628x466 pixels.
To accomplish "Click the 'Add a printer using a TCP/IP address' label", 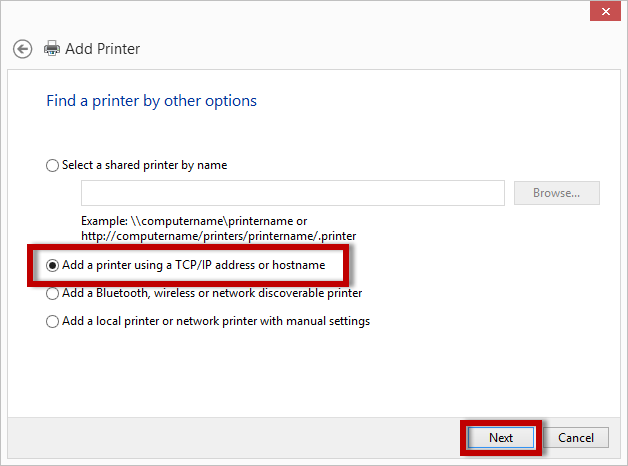I will [193, 265].
